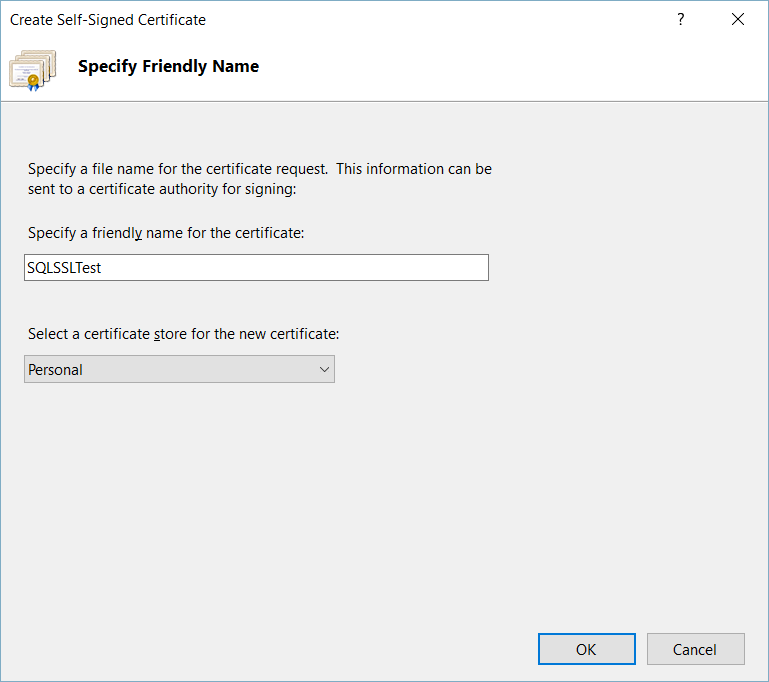Screen dimensions: 769x682
Task: Focus the friendly name text field
Action: point(256,268)
